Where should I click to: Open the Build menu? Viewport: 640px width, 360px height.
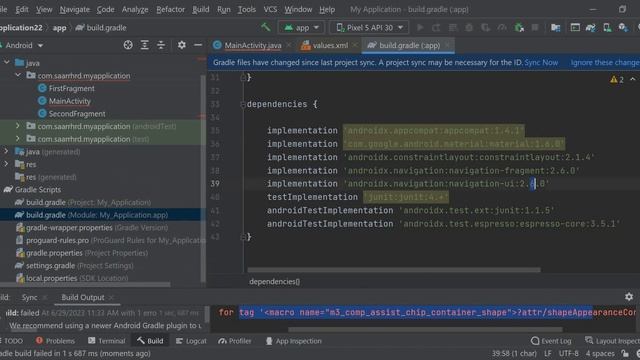coord(200,9)
